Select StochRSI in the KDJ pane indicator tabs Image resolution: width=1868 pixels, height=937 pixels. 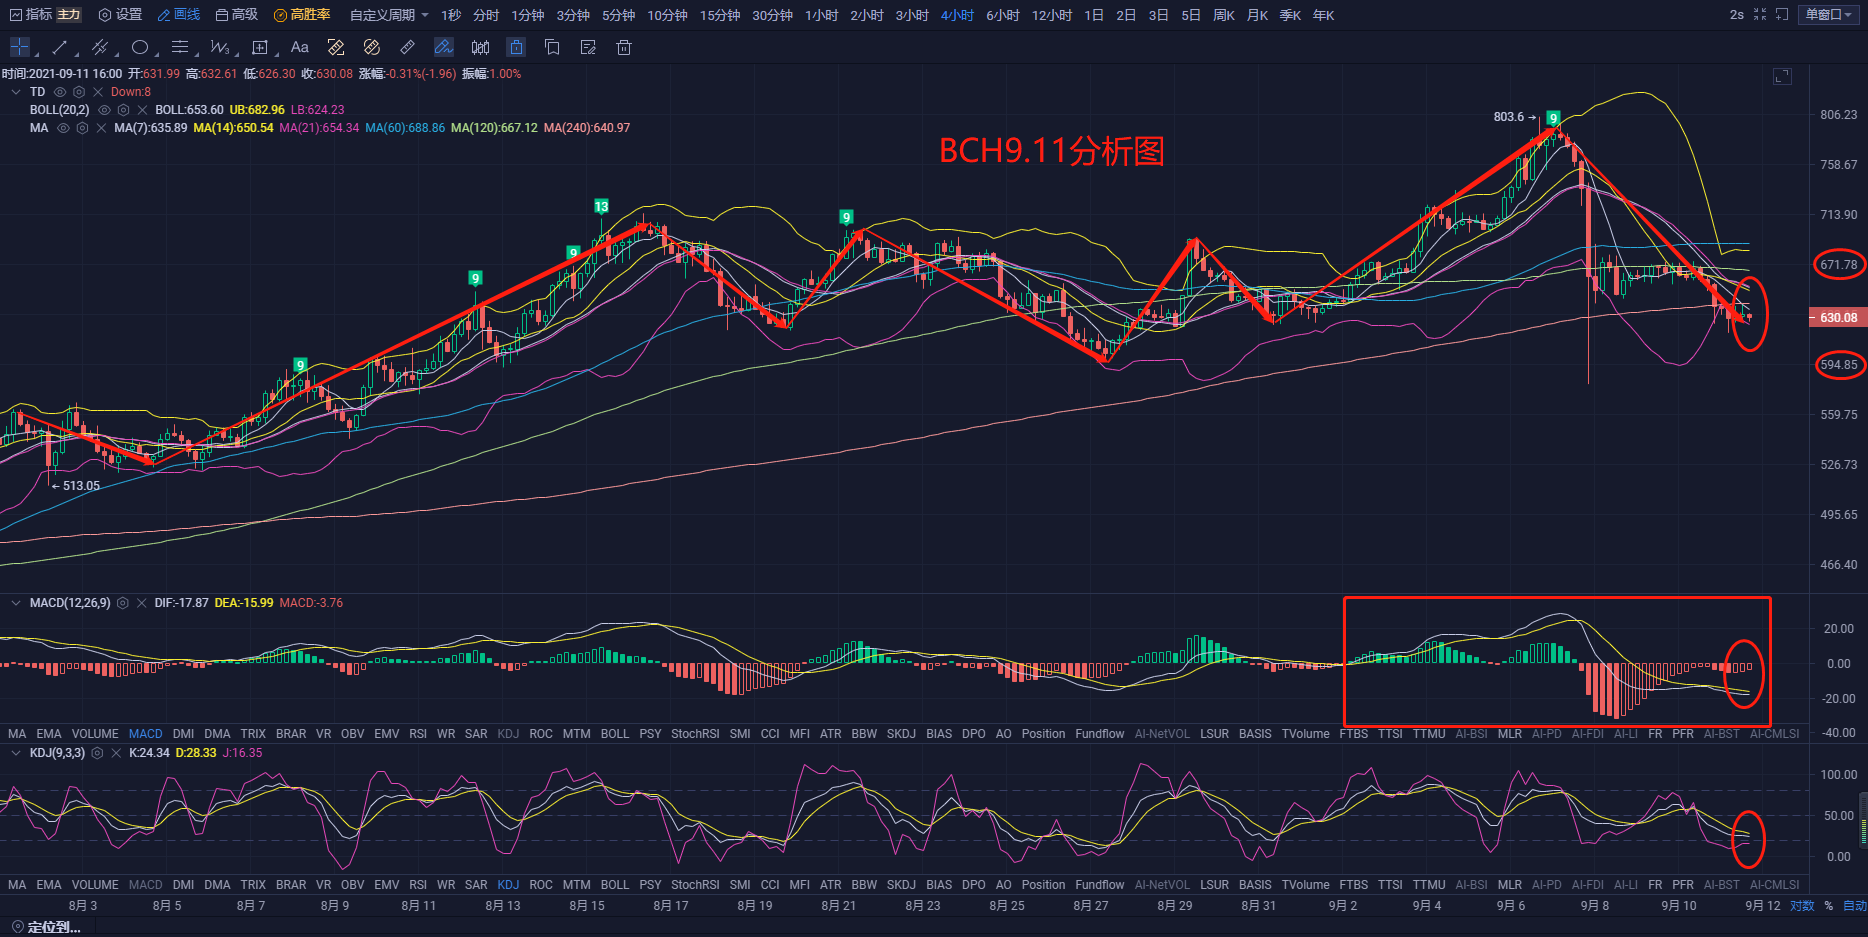(695, 885)
